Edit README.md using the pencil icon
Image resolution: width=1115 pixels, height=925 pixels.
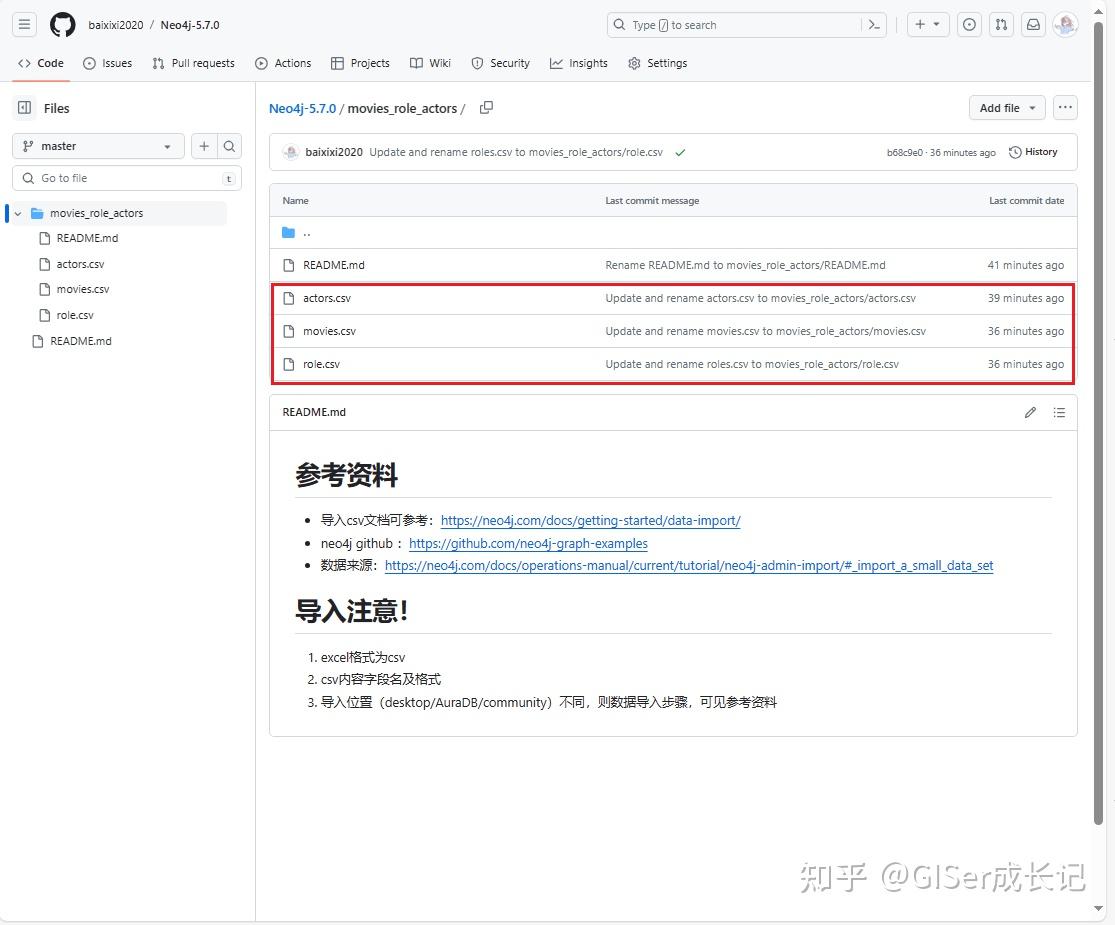point(1030,412)
